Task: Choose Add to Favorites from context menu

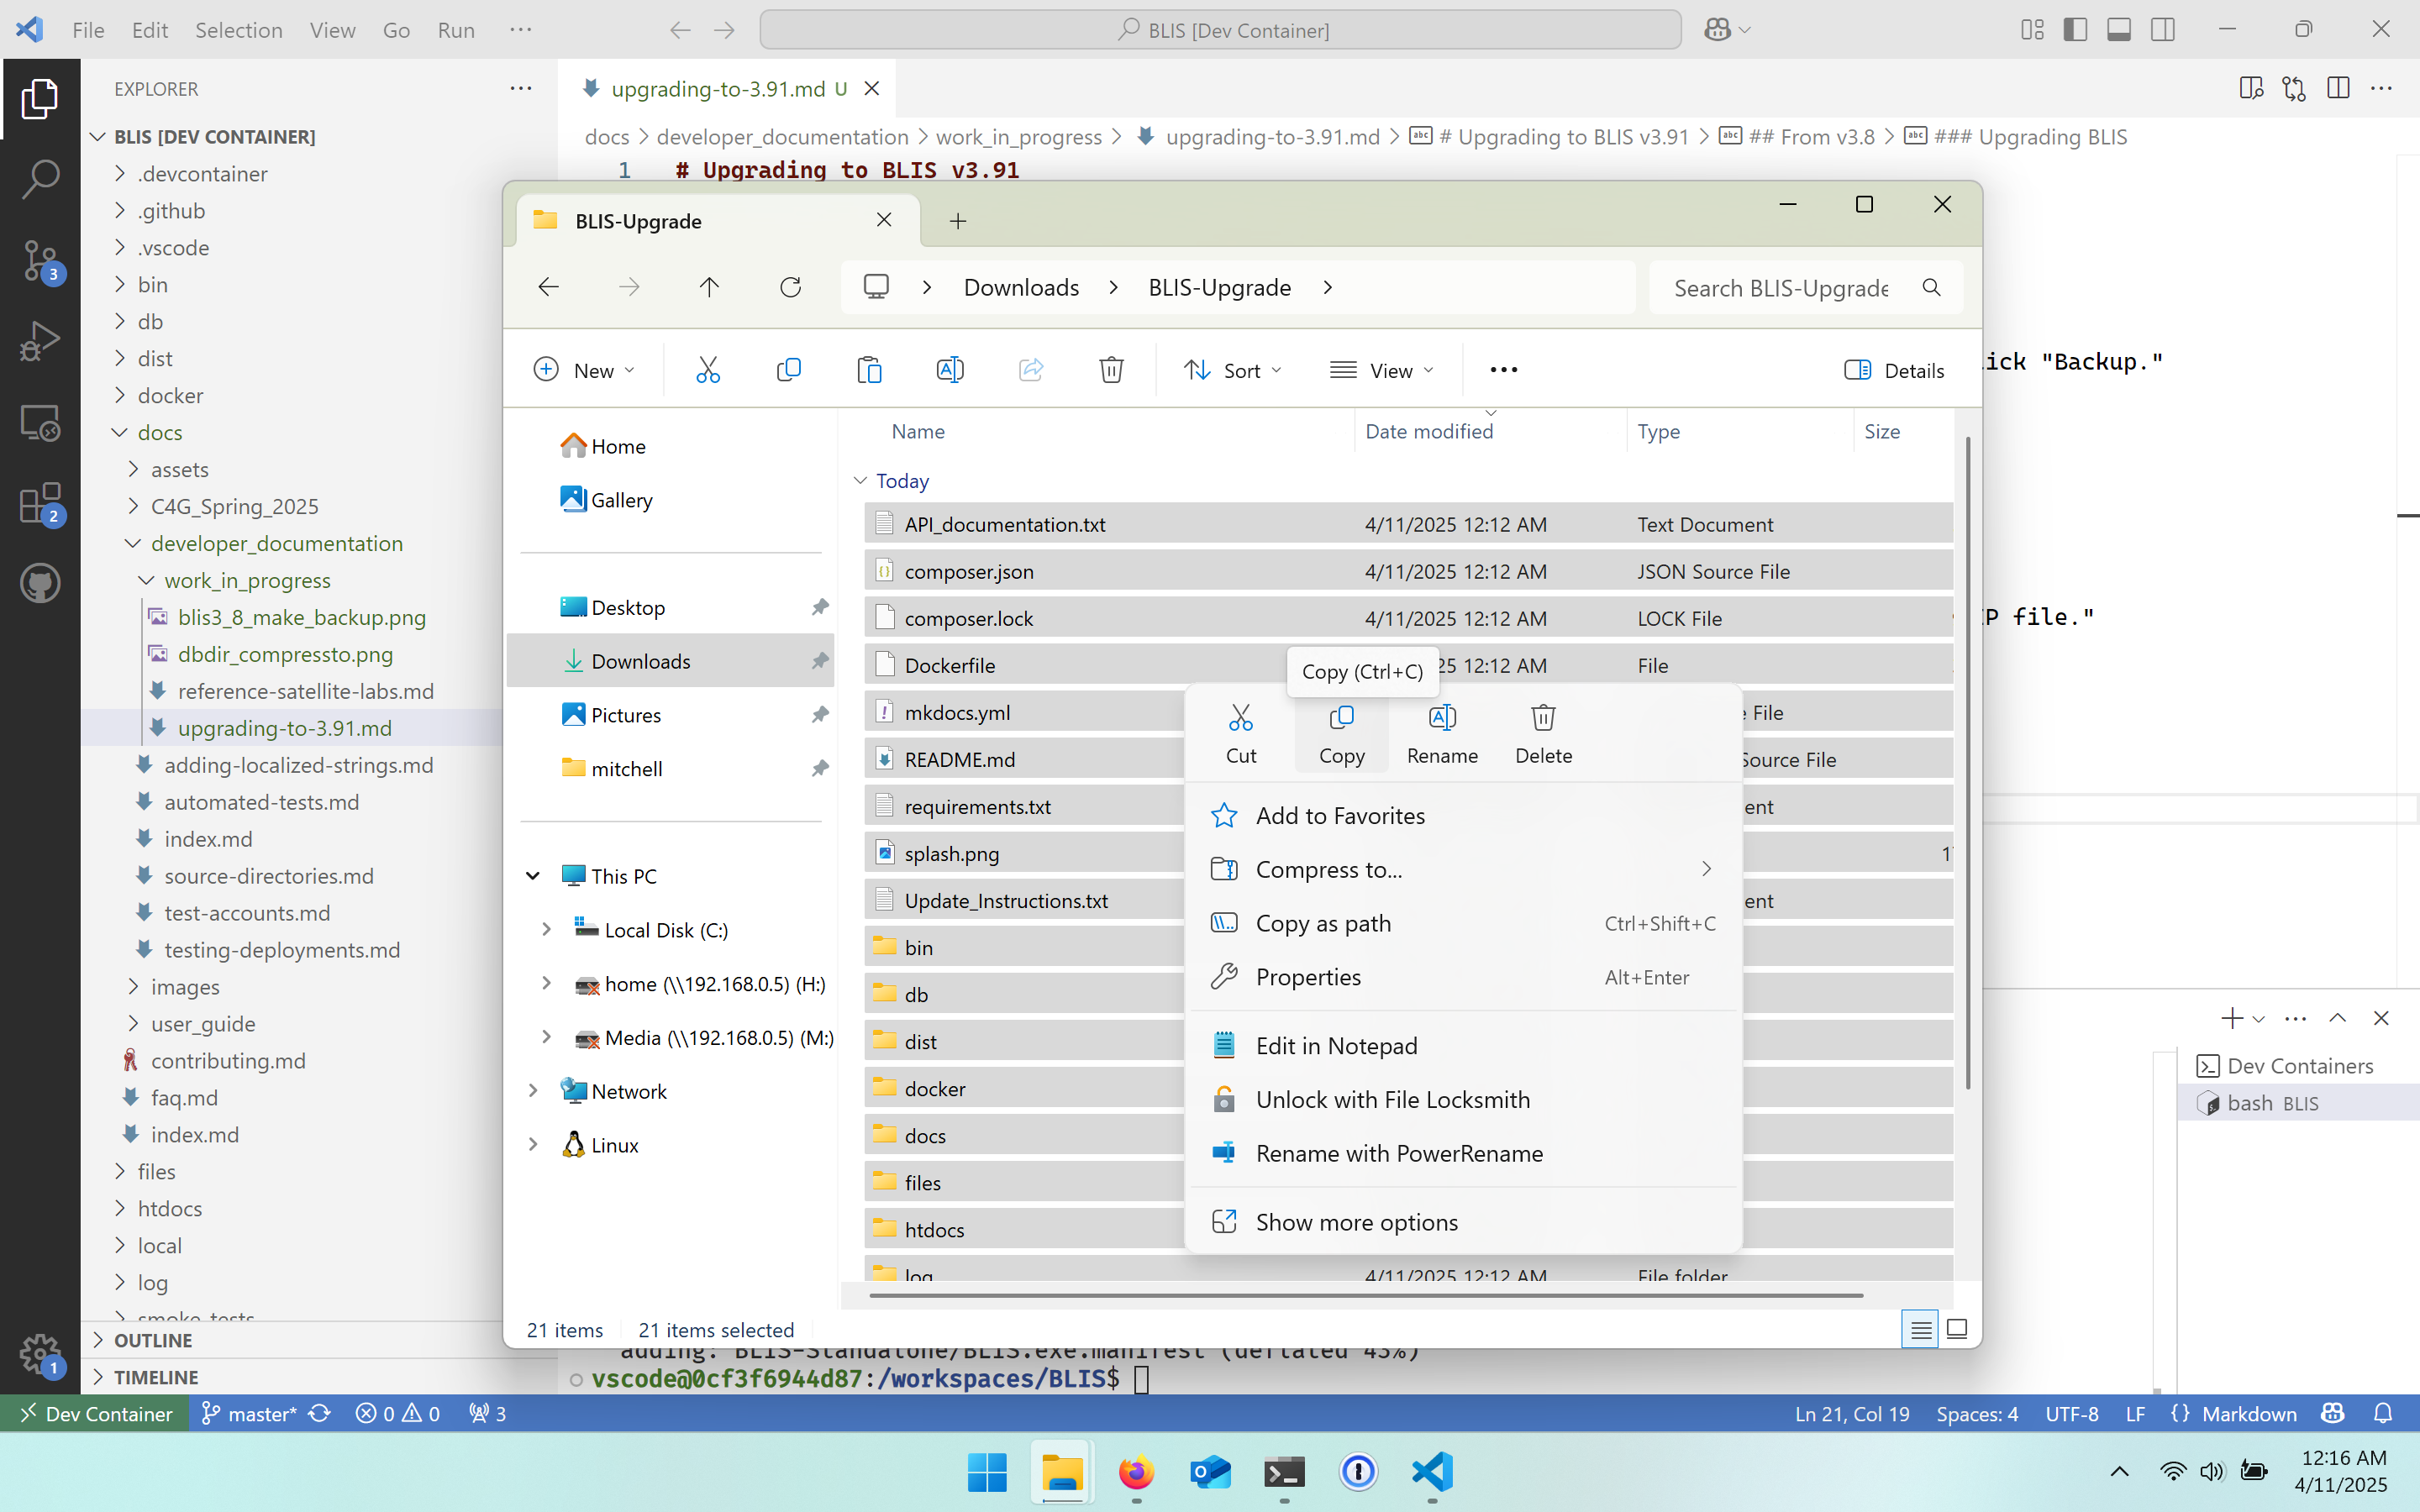Action: [1463, 816]
